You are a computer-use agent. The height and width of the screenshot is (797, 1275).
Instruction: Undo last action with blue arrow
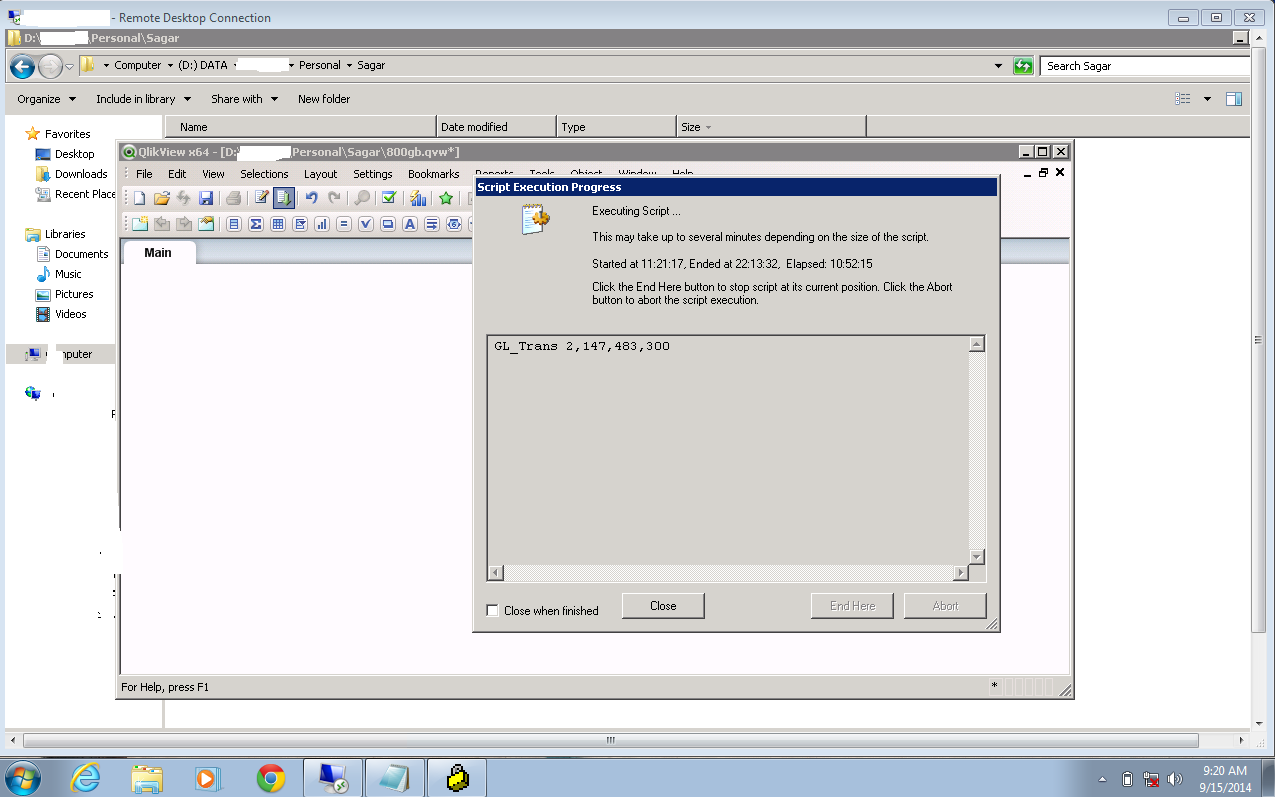[x=312, y=198]
